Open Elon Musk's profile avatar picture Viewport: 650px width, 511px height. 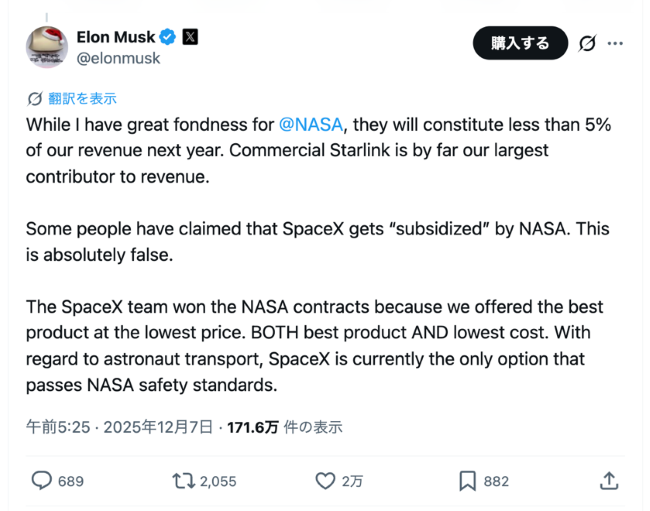pyautogui.click(x=45, y=47)
